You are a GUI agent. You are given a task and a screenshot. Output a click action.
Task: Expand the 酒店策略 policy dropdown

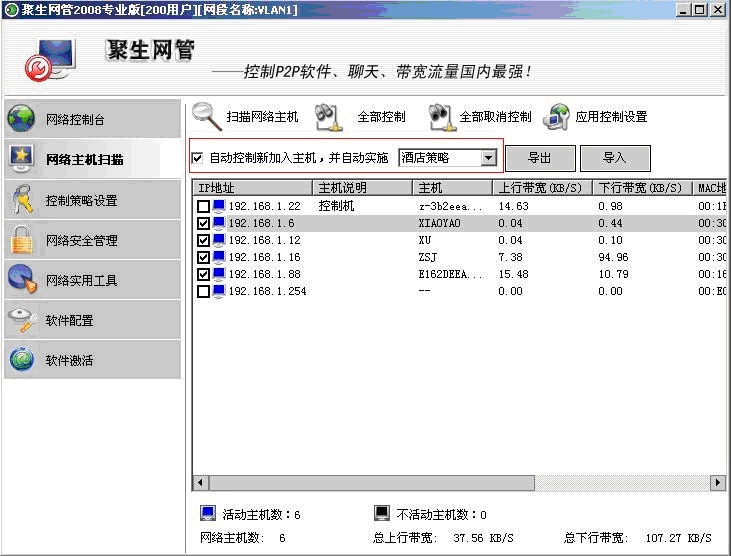(x=488, y=158)
